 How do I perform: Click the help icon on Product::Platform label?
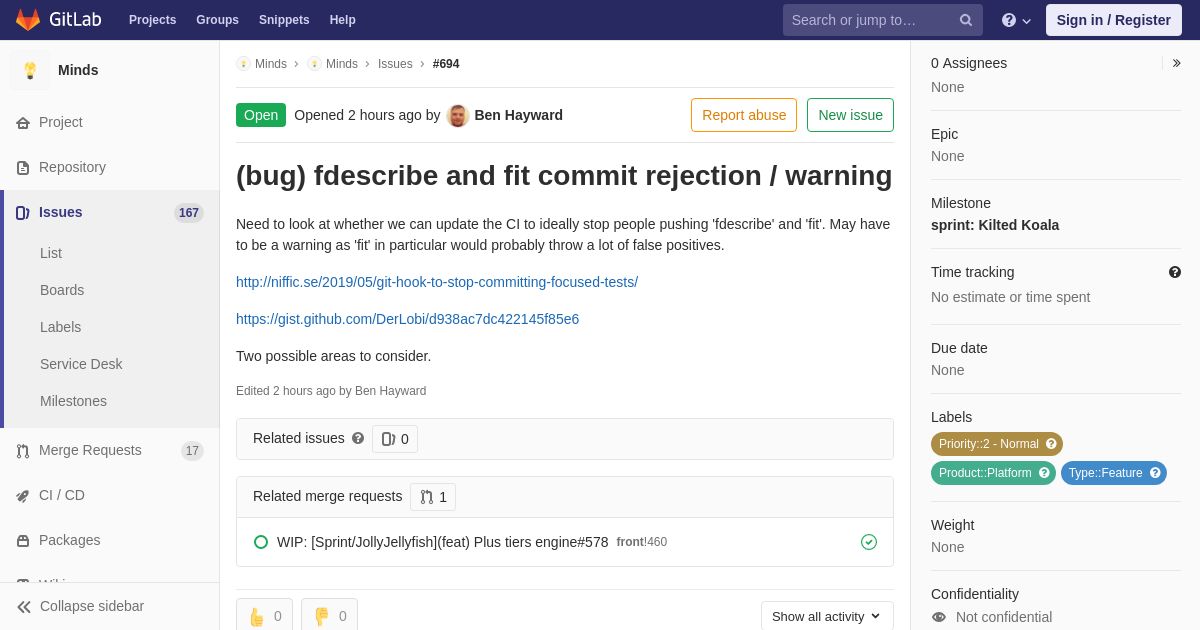1044,473
